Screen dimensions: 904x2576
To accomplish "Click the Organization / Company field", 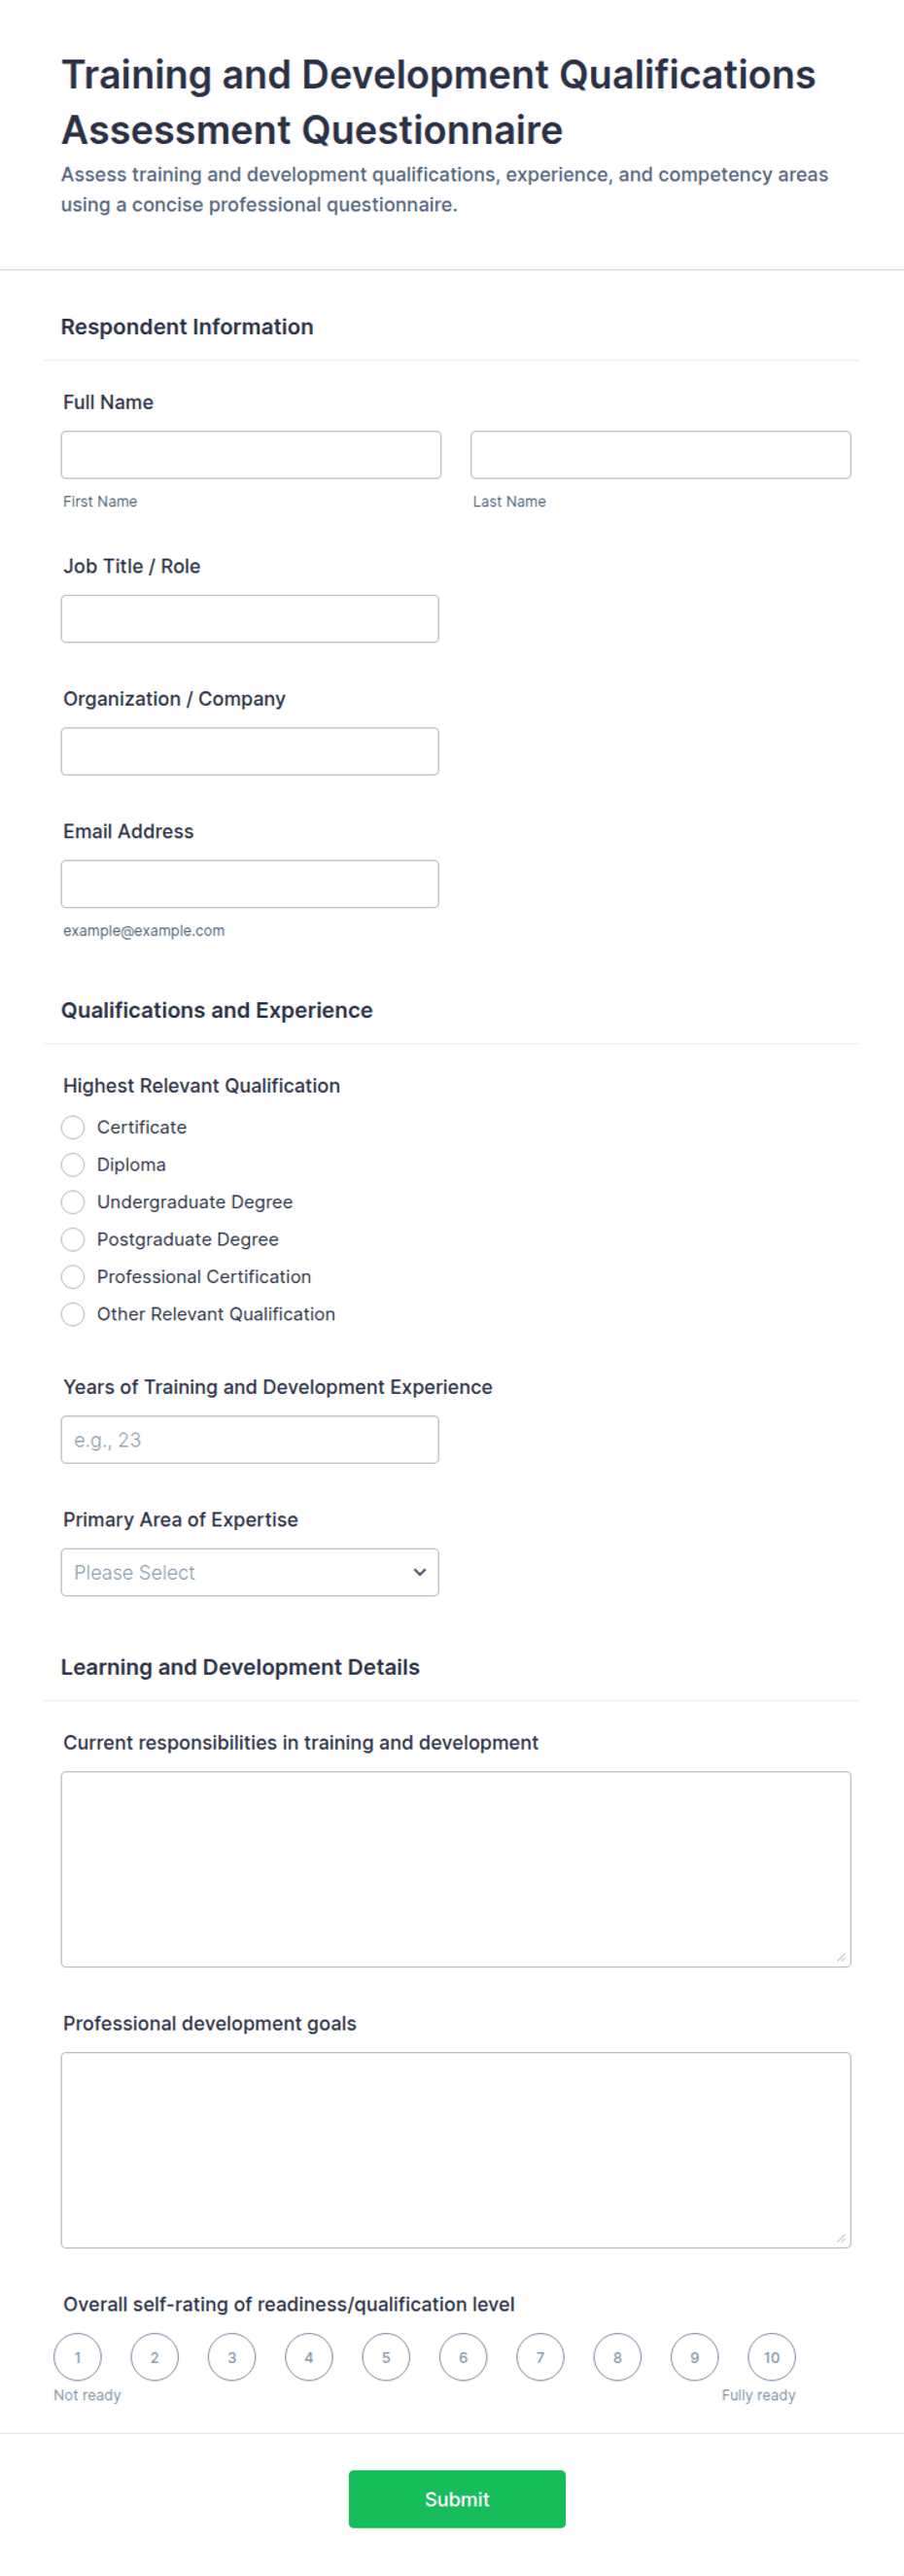I will (x=250, y=751).
